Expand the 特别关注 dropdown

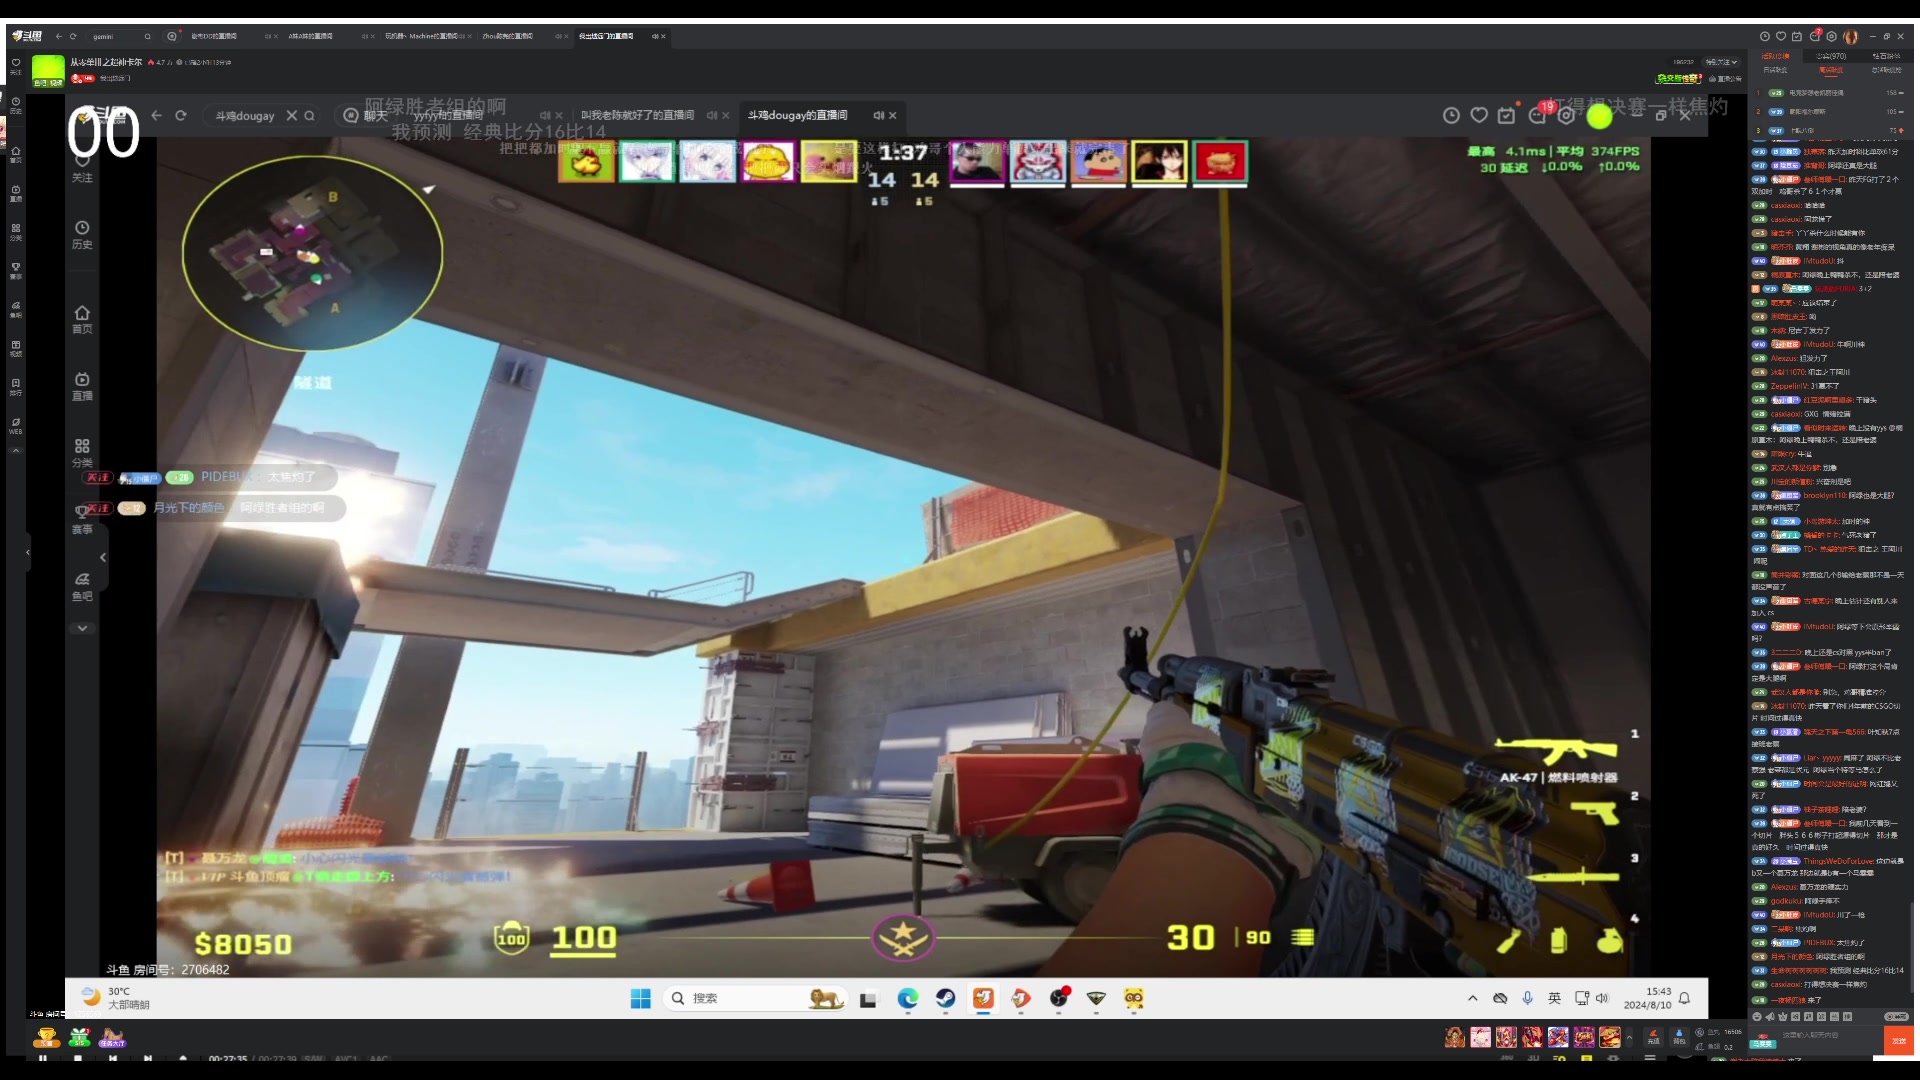[x=1722, y=62]
